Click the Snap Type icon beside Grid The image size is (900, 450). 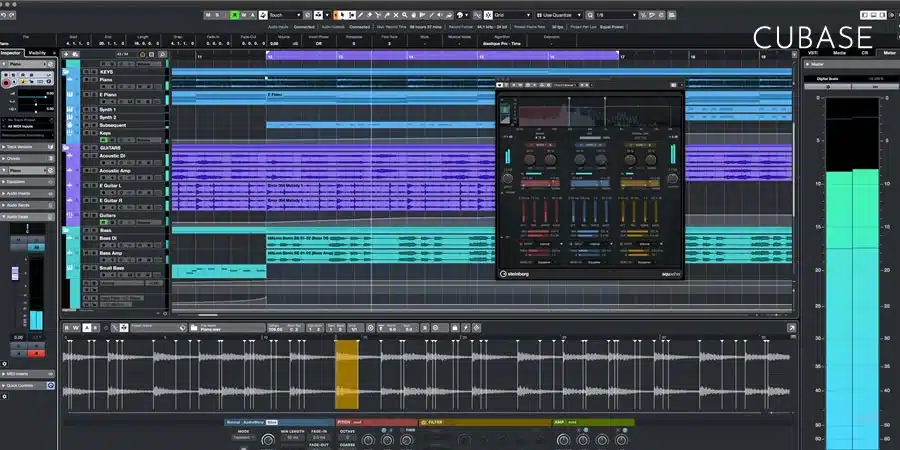(488, 14)
